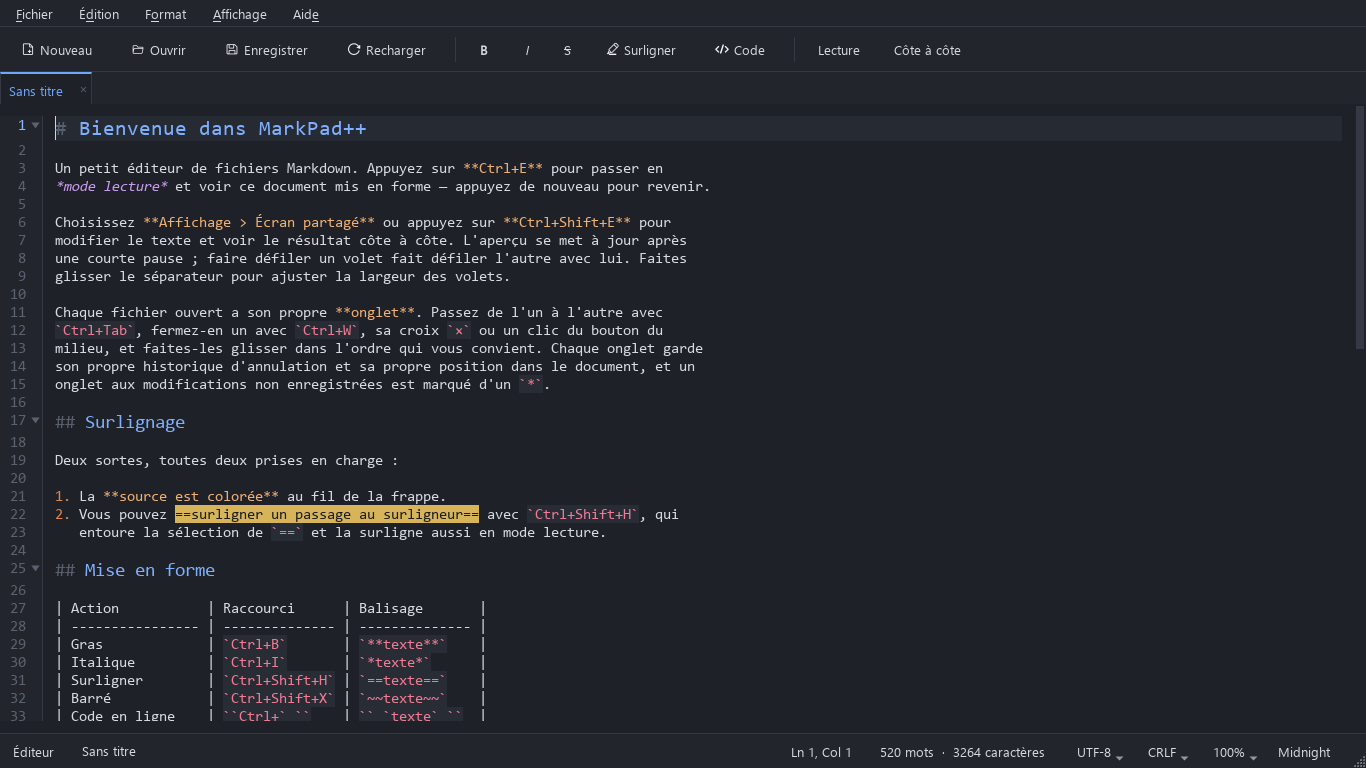Screen dimensions: 1366x768
Task: Toggle Lecture reading mode
Action: [838, 50]
